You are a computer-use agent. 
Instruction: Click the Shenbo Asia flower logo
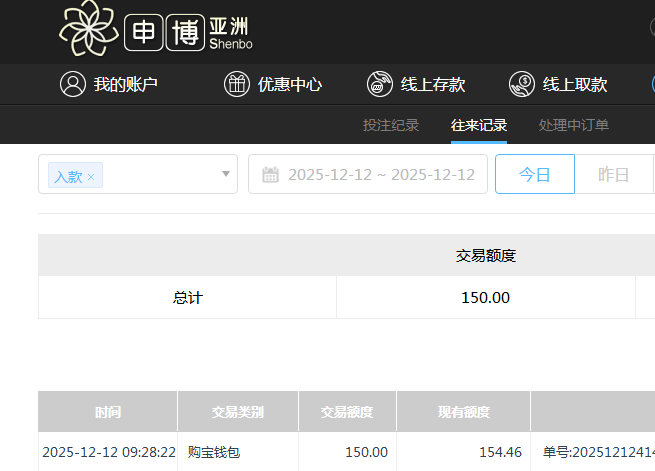89,28
